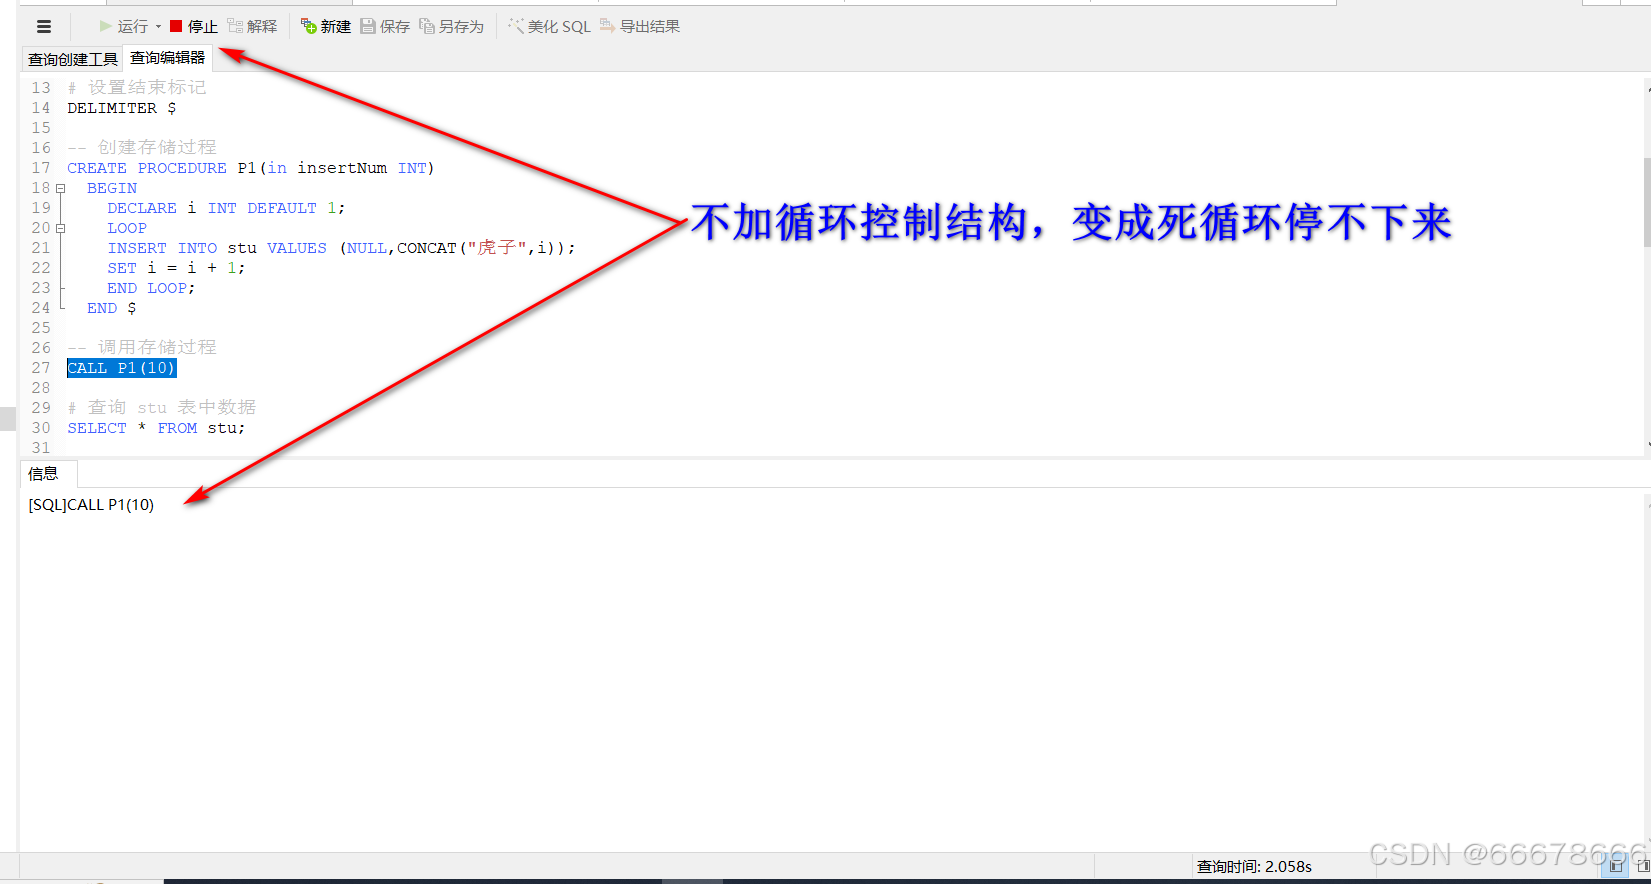1651x884 pixels.
Task: Collapse the BEGIN block fold marker
Action: 60,188
